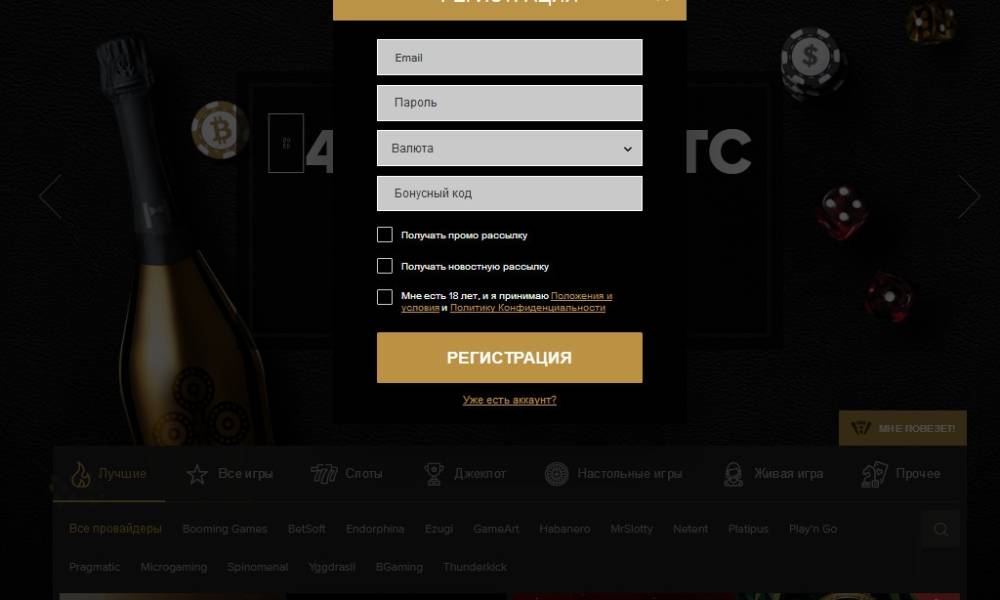Open the Уже есть аккаунт? link

pyautogui.click(x=510, y=400)
